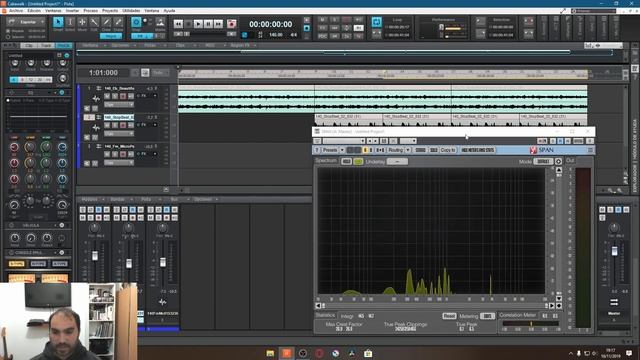The image size is (640, 360).
Task: Rewind to start with transport button
Action: (x=178, y=24)
